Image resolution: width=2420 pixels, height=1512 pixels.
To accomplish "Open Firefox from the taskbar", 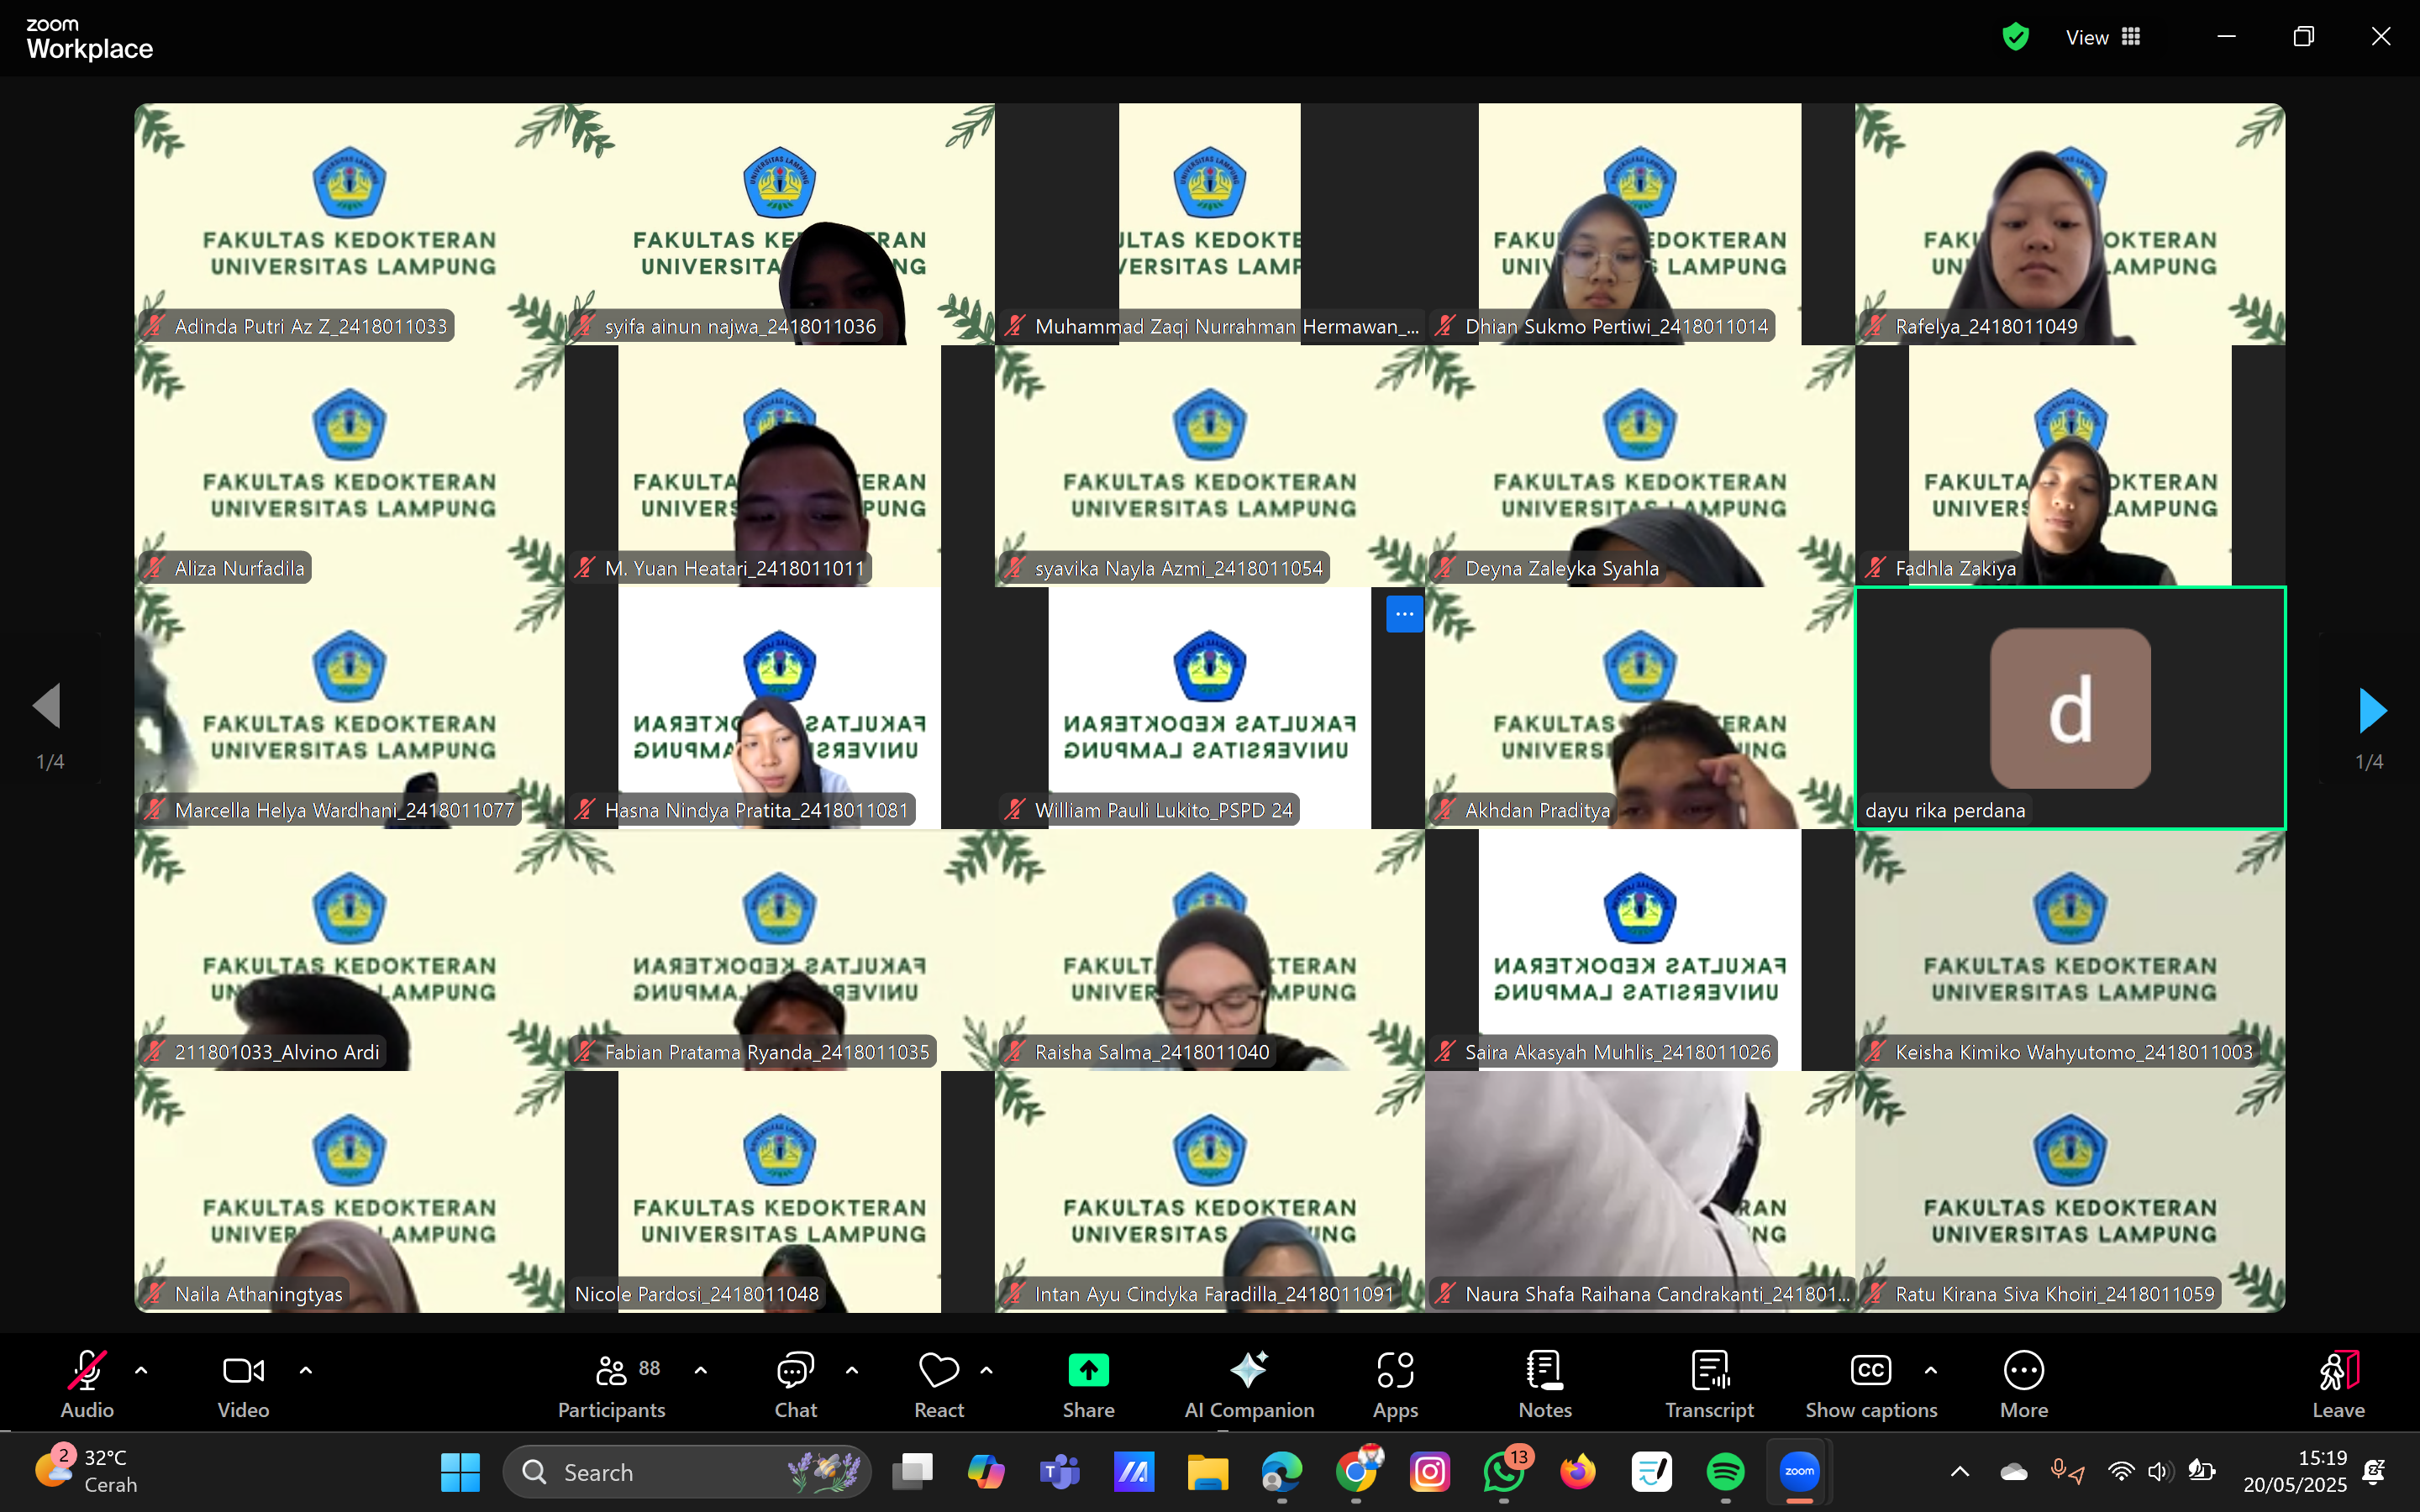I will click(1578, 1472).
